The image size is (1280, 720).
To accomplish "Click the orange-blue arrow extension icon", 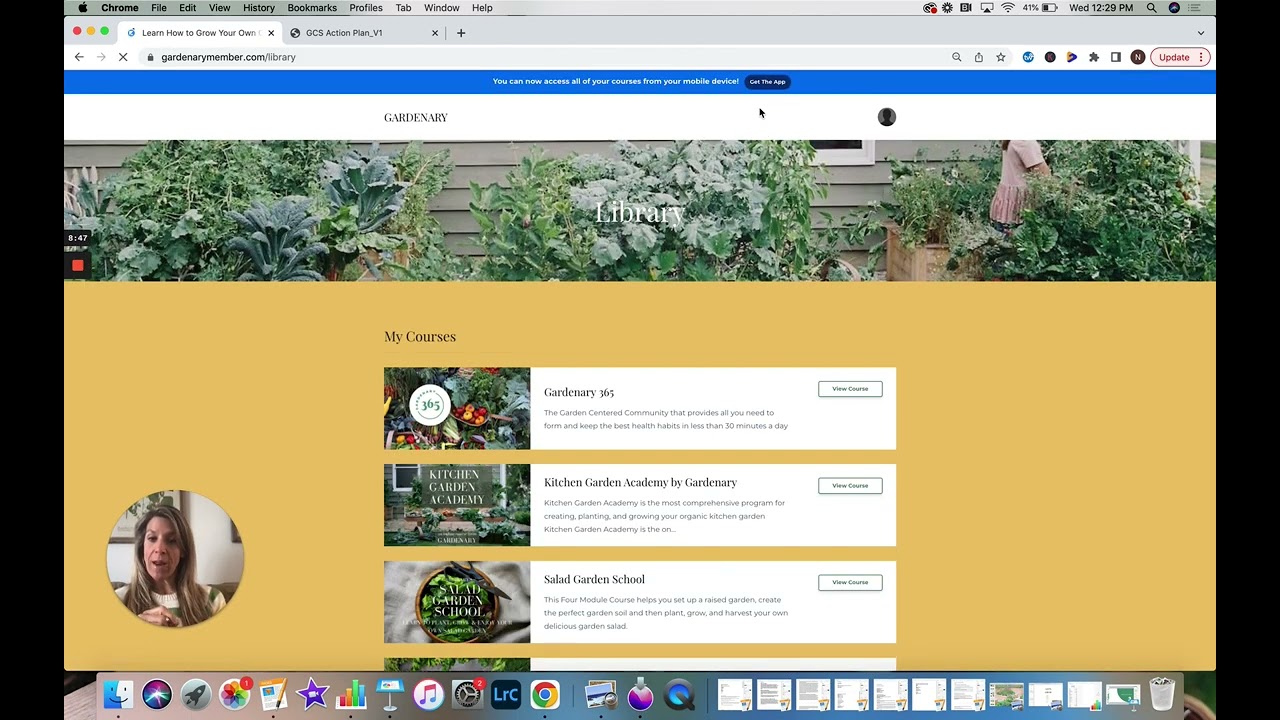I will coord(1071,57).
